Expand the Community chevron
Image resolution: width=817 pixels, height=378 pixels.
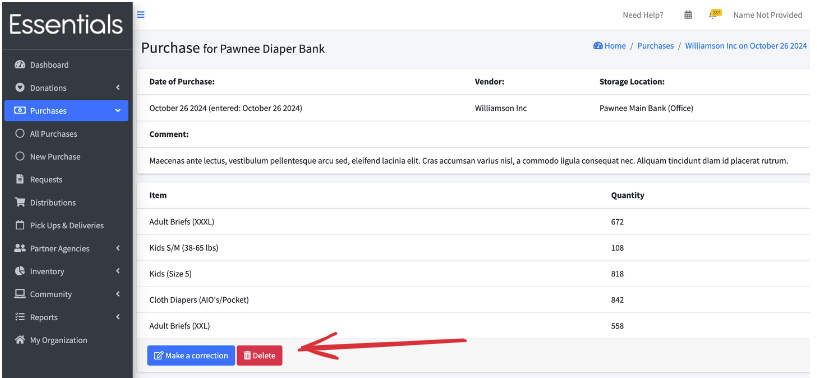[x=118, y=294]
